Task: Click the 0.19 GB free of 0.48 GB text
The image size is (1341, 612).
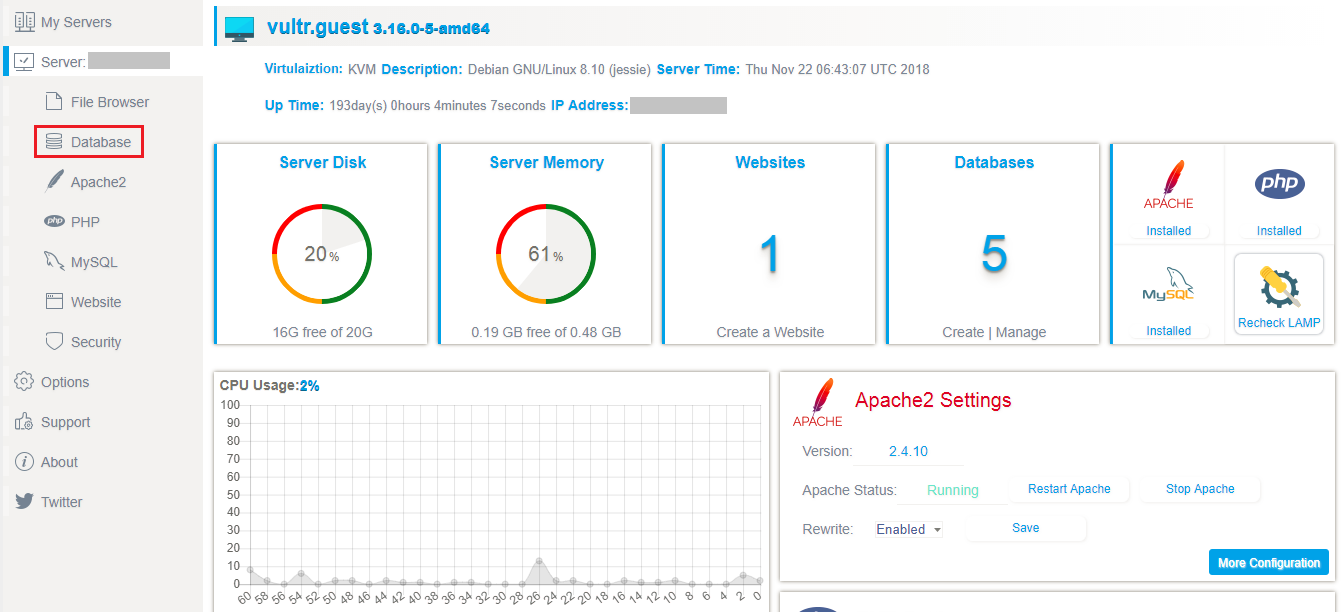Action: tap(546, 332)
